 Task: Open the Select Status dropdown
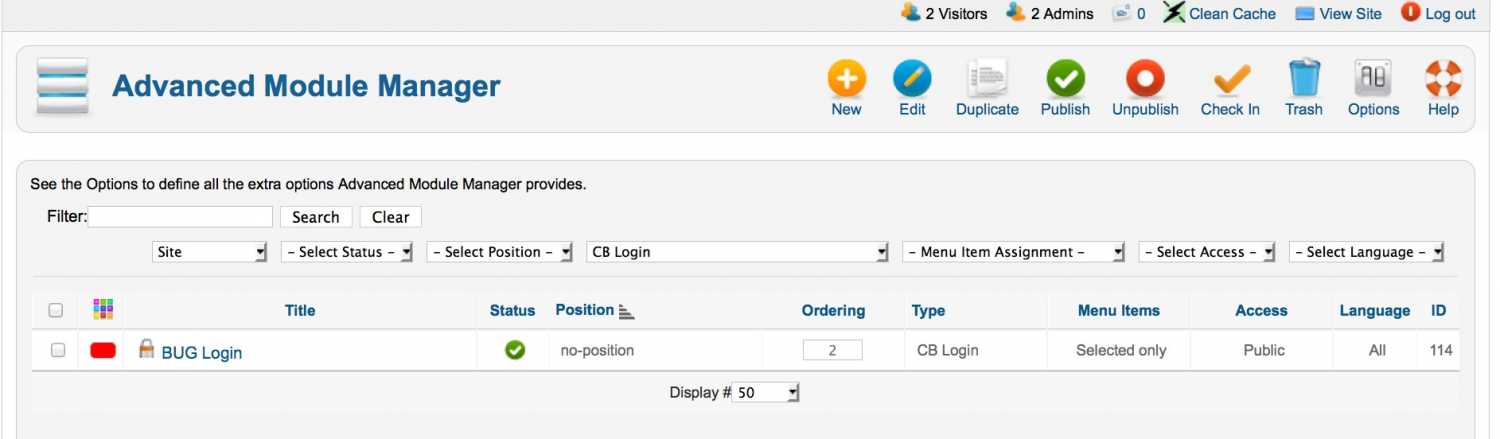coord(347,252)
